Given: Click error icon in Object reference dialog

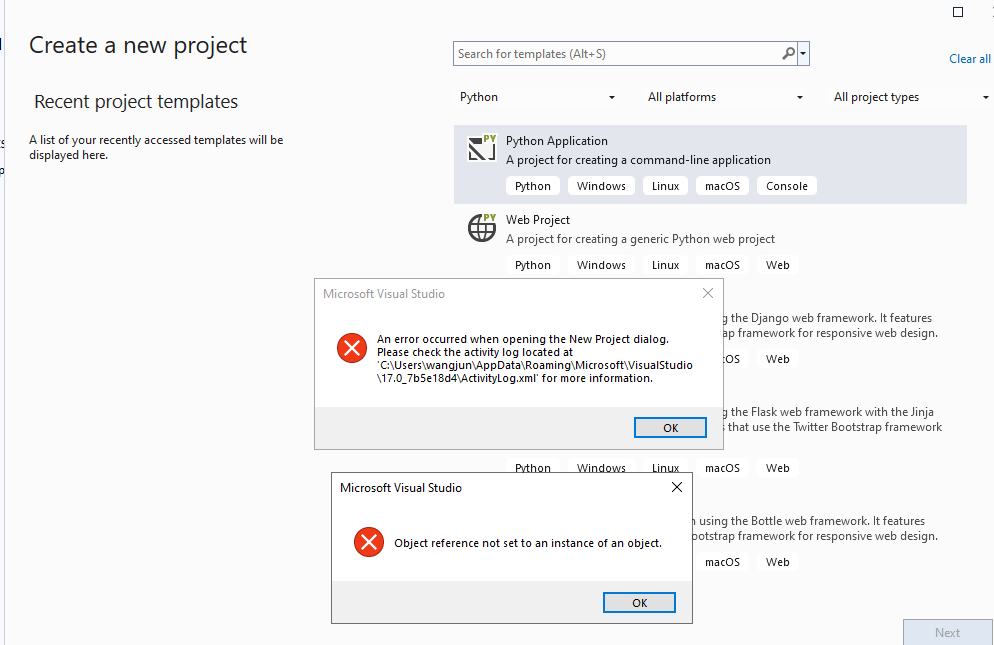Looking at the screenshot, I should pyautogui.click(x=369, y=542).
